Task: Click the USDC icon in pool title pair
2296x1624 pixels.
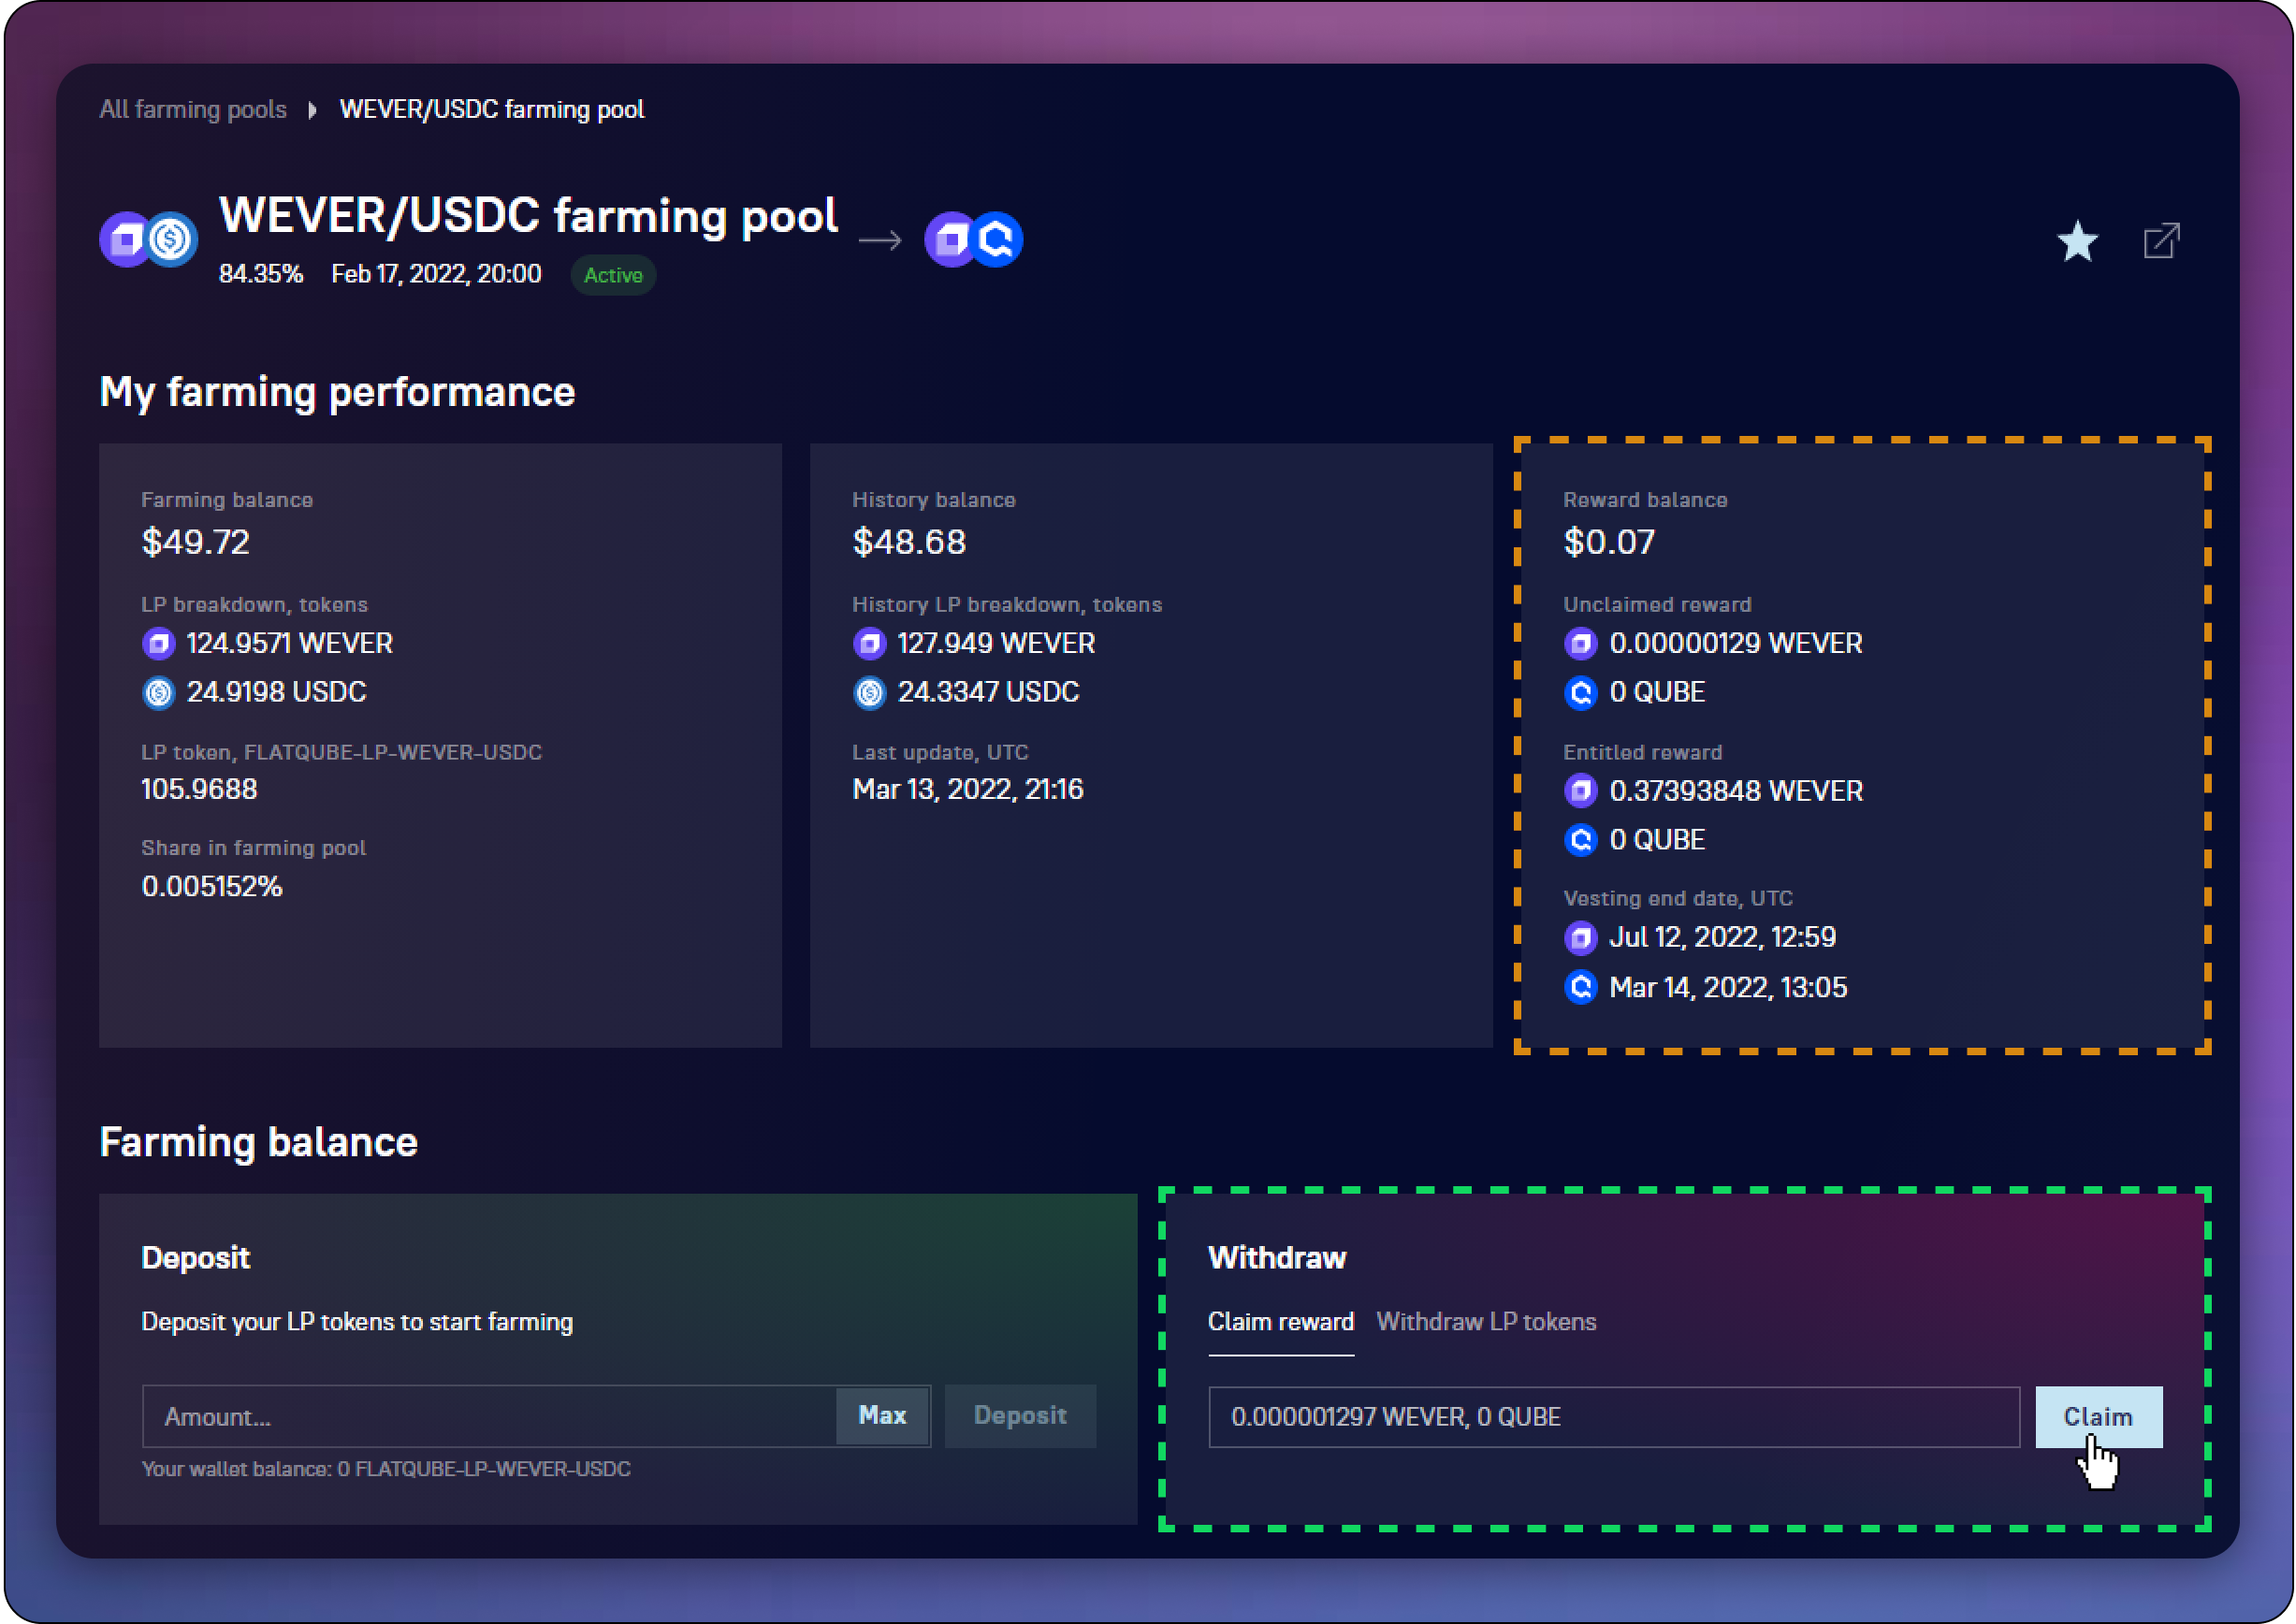Action: [x=171, y=240]
